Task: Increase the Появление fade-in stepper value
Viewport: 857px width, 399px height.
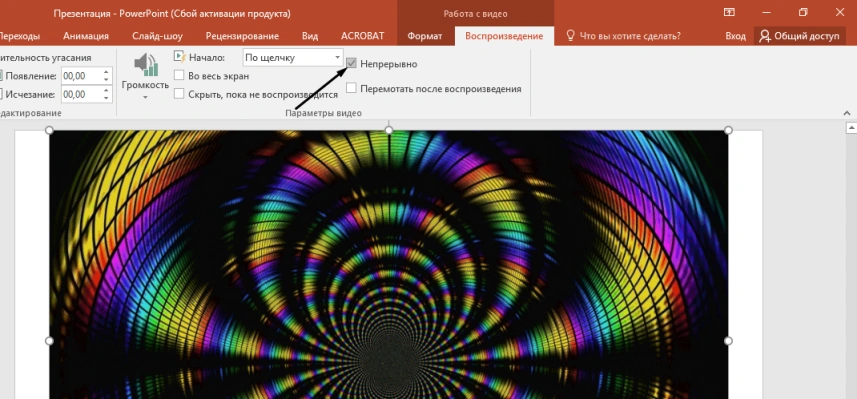Action: click(107, 72)
